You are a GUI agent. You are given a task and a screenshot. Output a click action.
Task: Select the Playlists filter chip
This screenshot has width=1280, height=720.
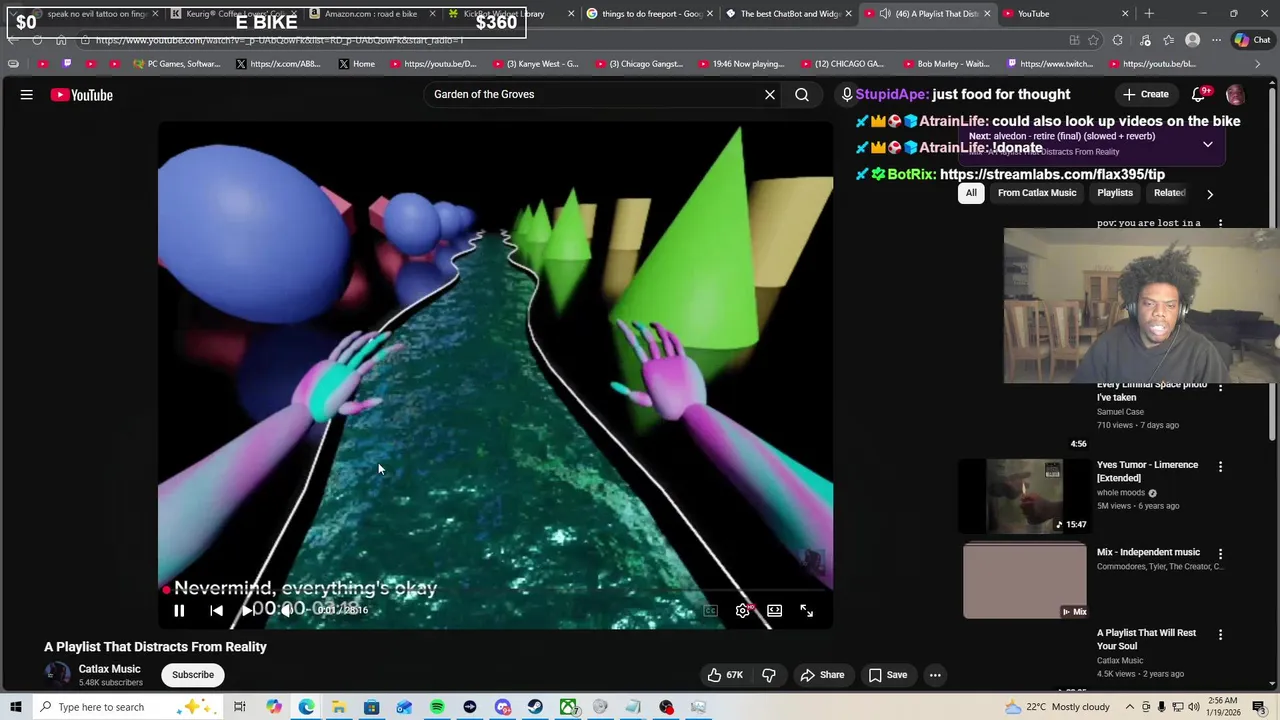point(1115,193)
